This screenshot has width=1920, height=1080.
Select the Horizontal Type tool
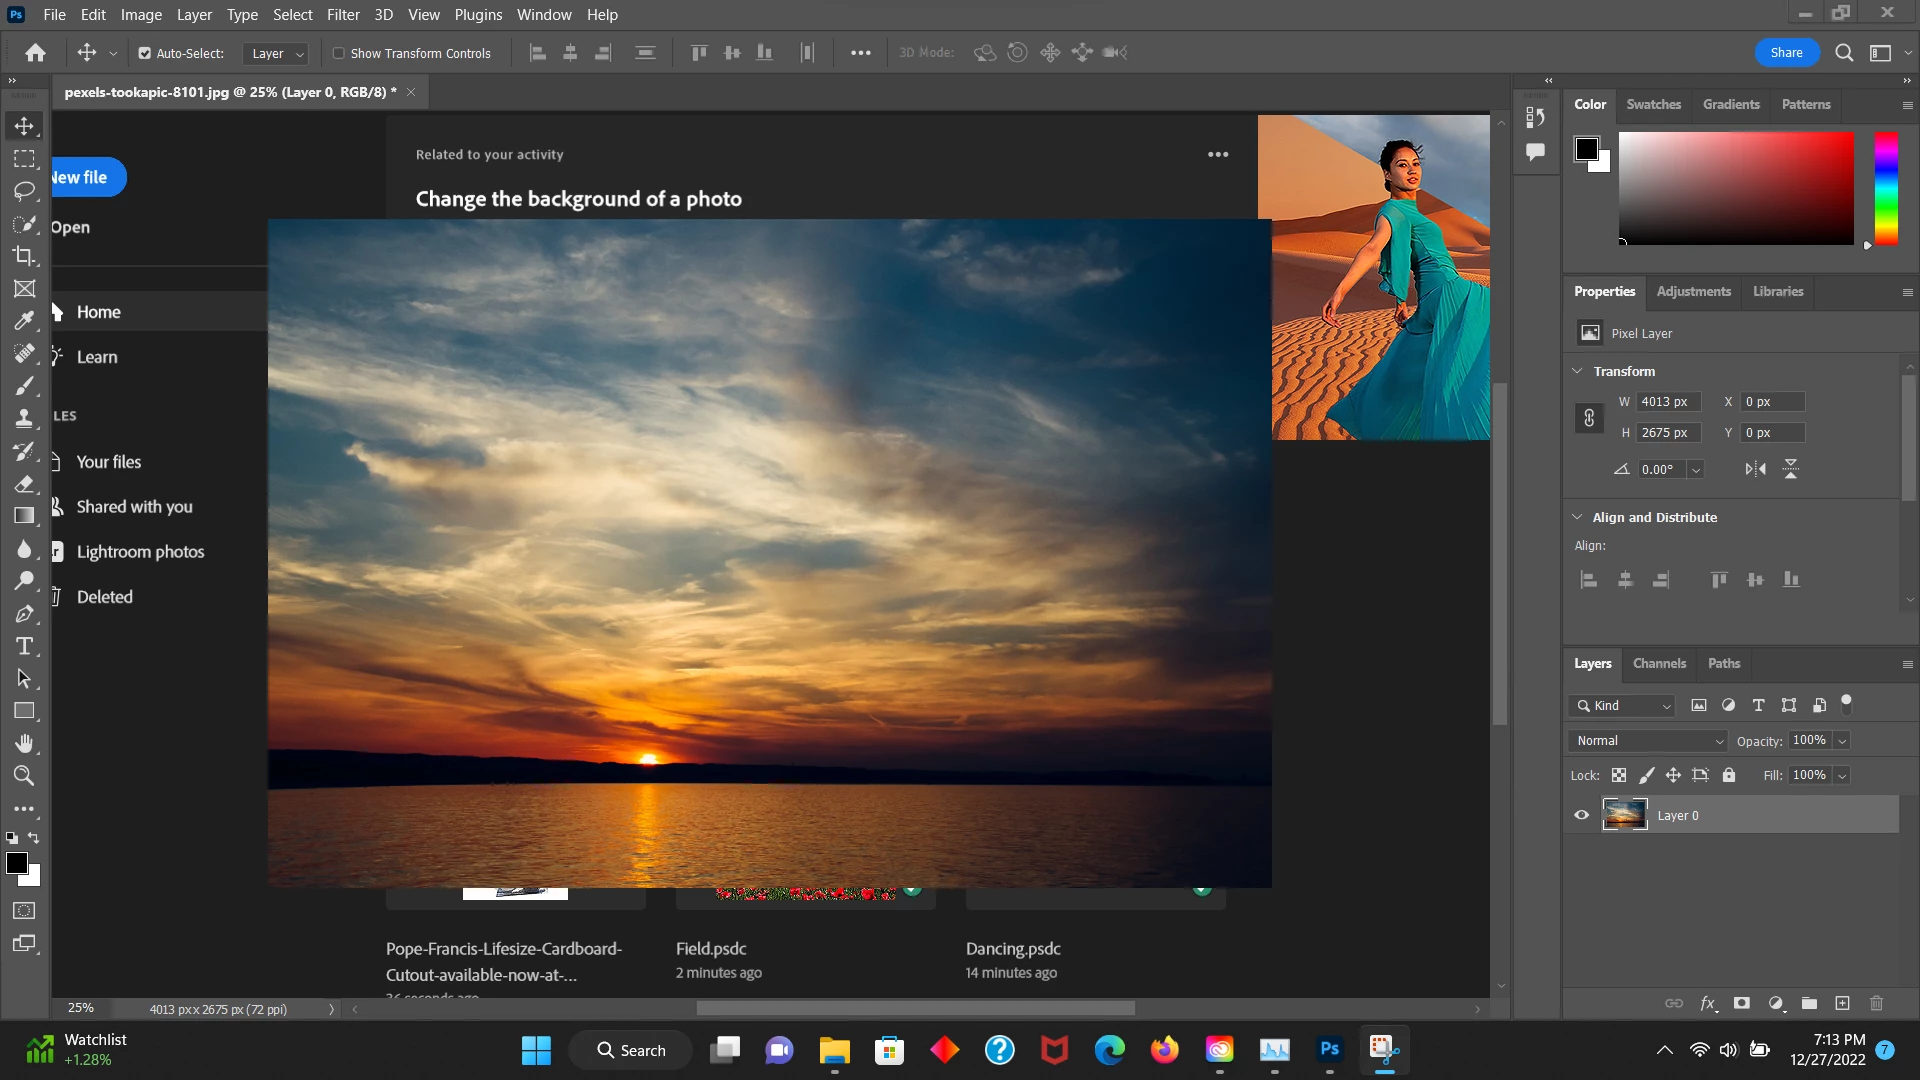point(24,646)
